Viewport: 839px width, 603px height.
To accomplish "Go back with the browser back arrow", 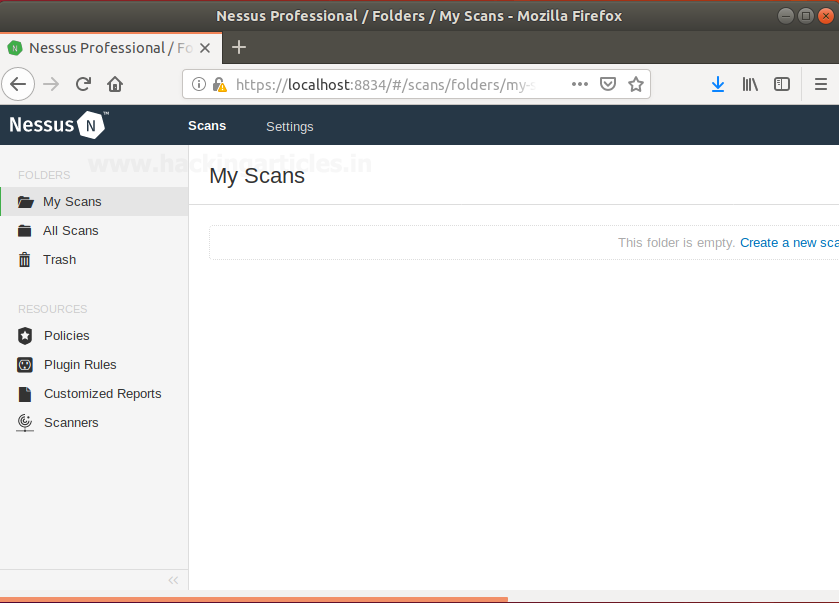I will (x=18, y=85).
